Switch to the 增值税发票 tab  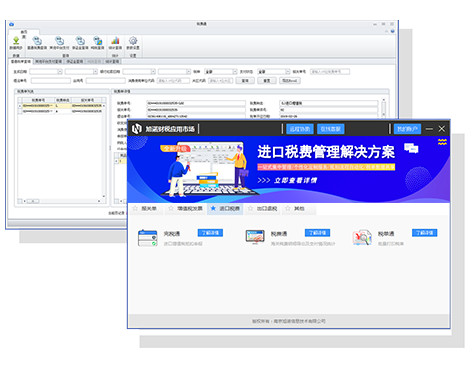click(185, 209)
